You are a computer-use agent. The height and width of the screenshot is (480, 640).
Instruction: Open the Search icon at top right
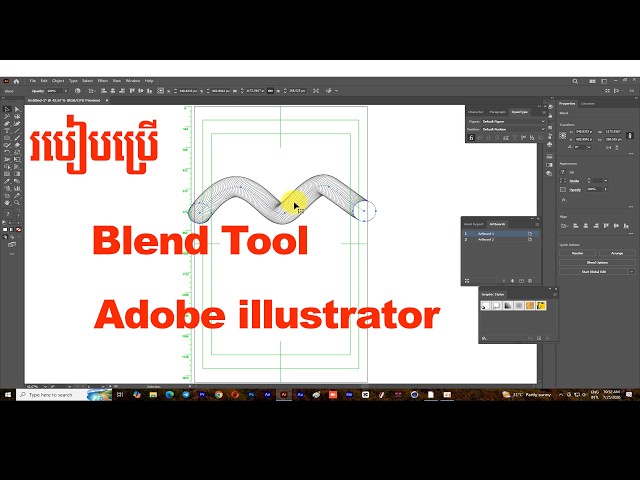(x=575, y=81)
